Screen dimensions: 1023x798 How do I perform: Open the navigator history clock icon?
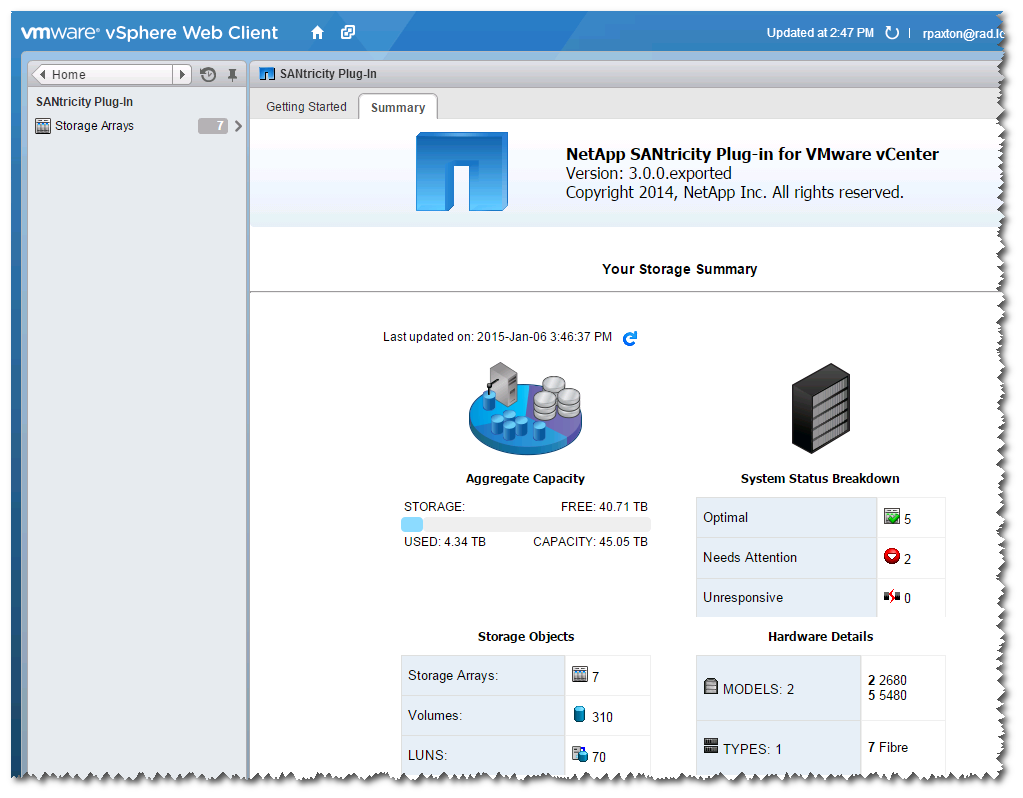click(208, 75)
